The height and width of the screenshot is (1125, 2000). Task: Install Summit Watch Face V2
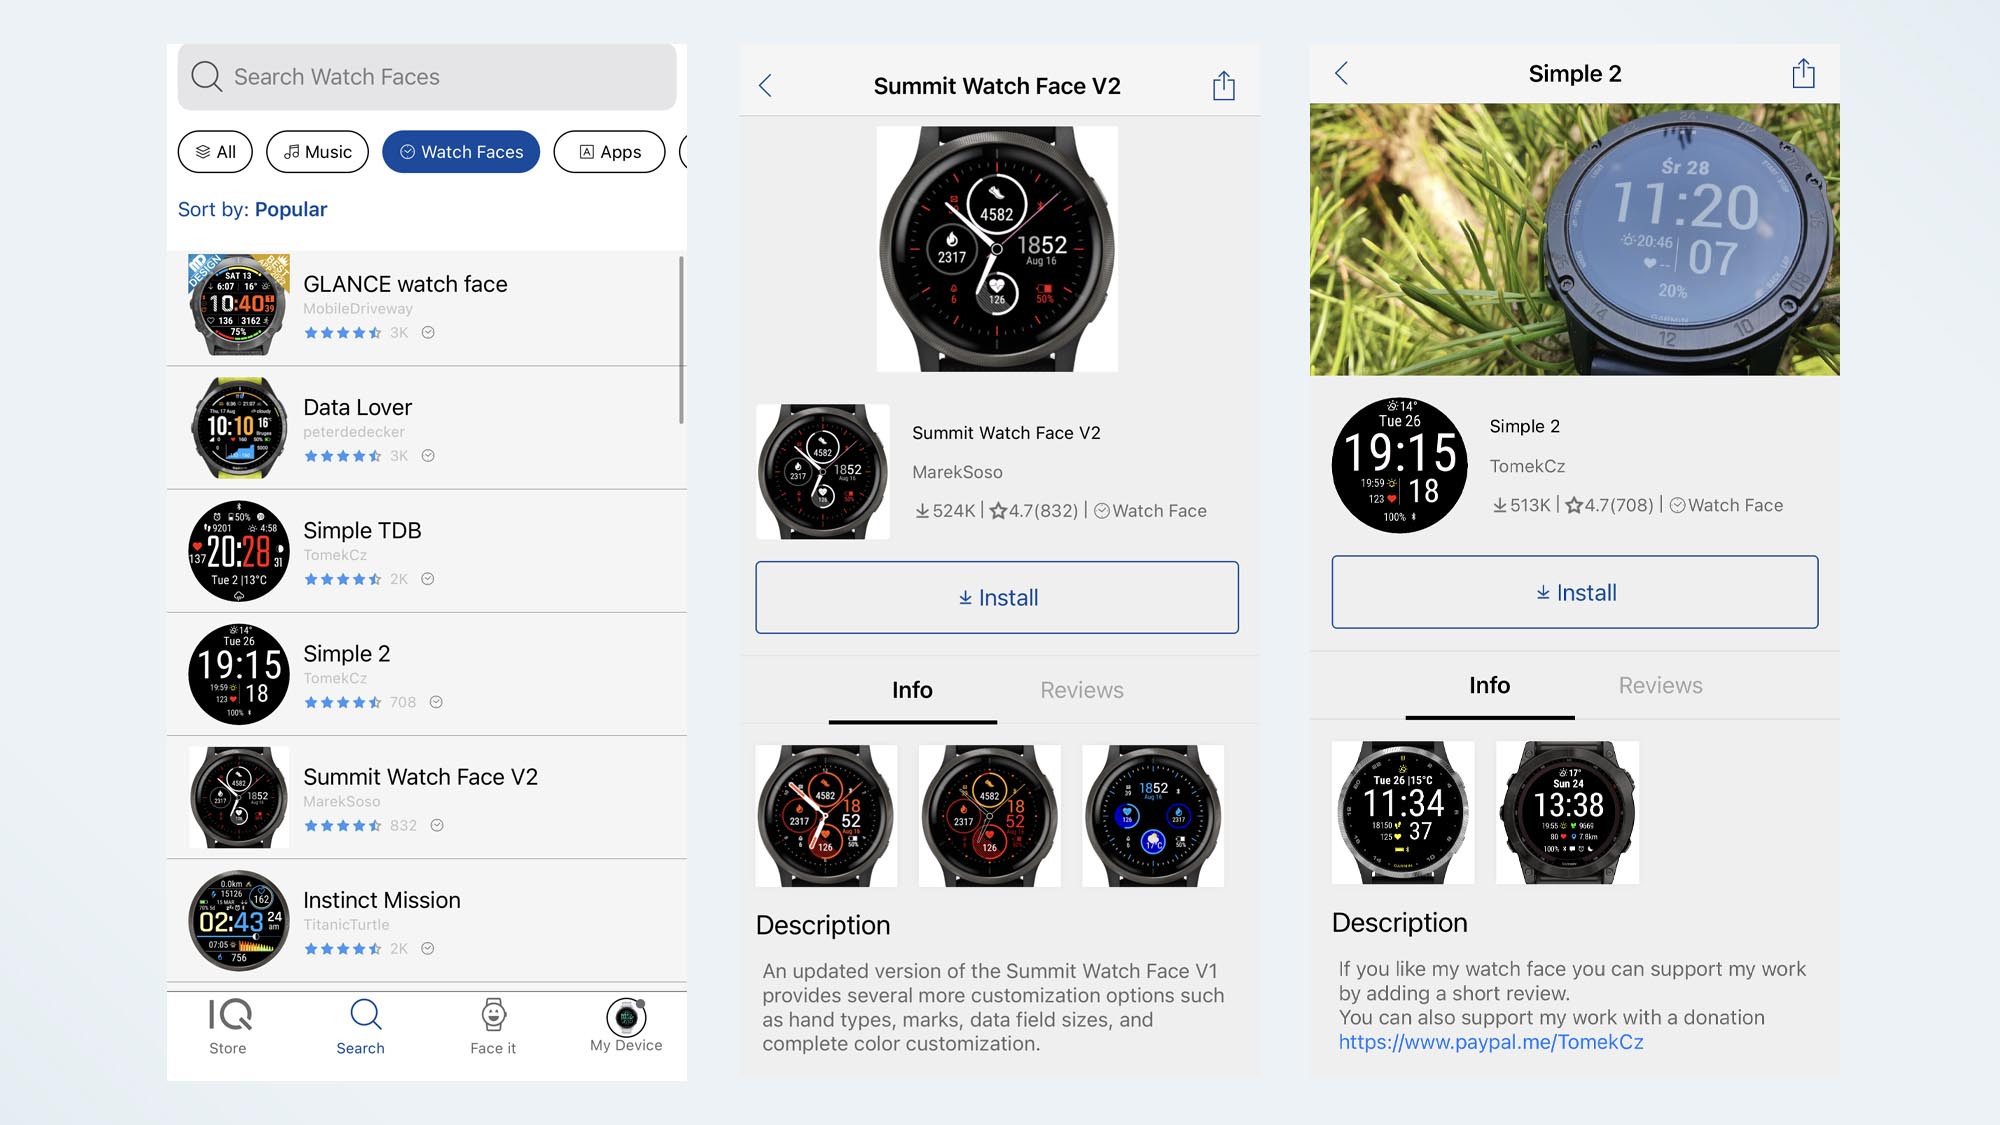tap(999, 596)
